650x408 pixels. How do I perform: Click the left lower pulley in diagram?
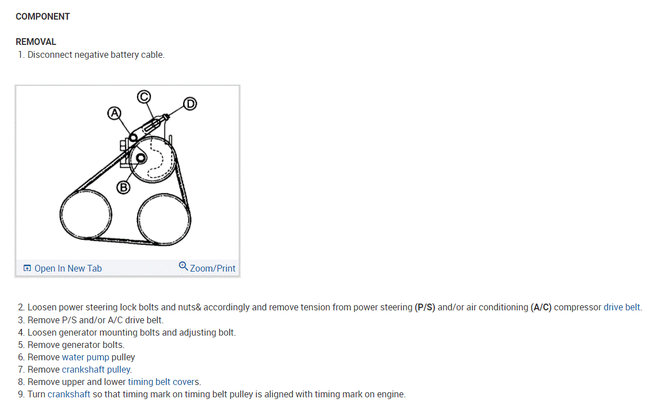[86, 214]
